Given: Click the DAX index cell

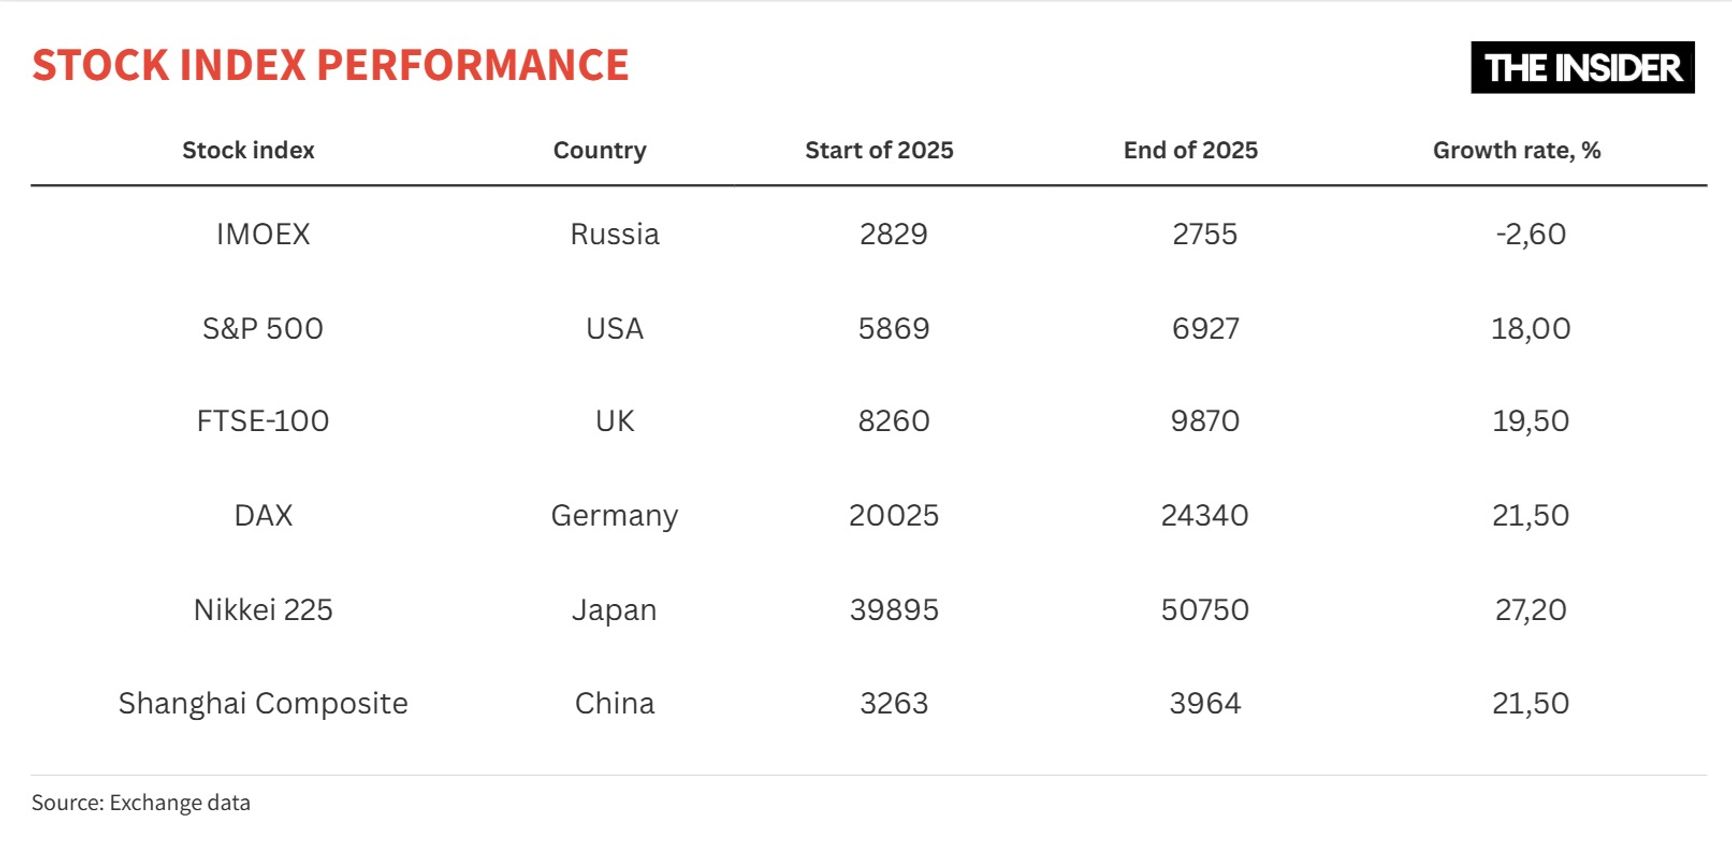Looking at the screenshot, I should tap(263, 515).
